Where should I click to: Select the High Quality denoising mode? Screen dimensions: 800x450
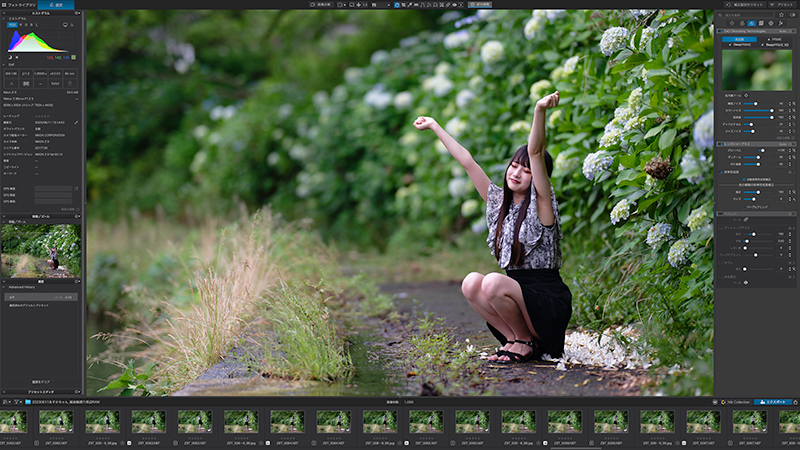coord(739,39)
